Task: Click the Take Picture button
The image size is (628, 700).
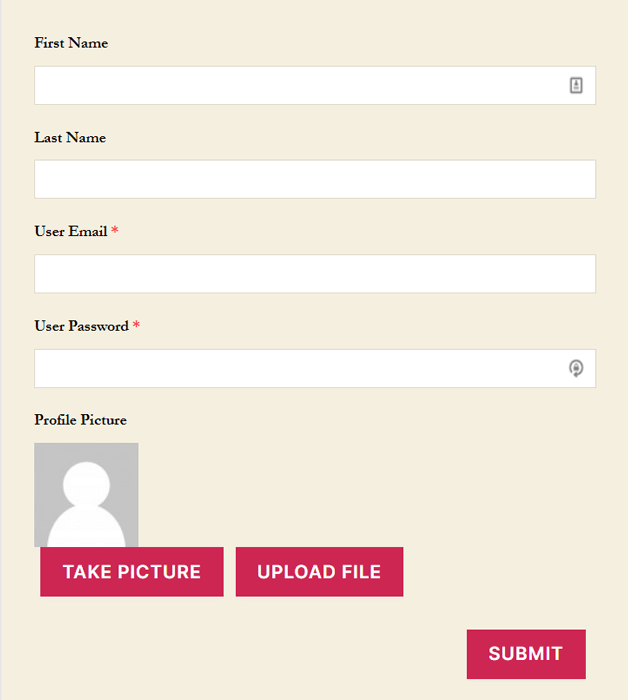Action: click(x=132, y=571)
